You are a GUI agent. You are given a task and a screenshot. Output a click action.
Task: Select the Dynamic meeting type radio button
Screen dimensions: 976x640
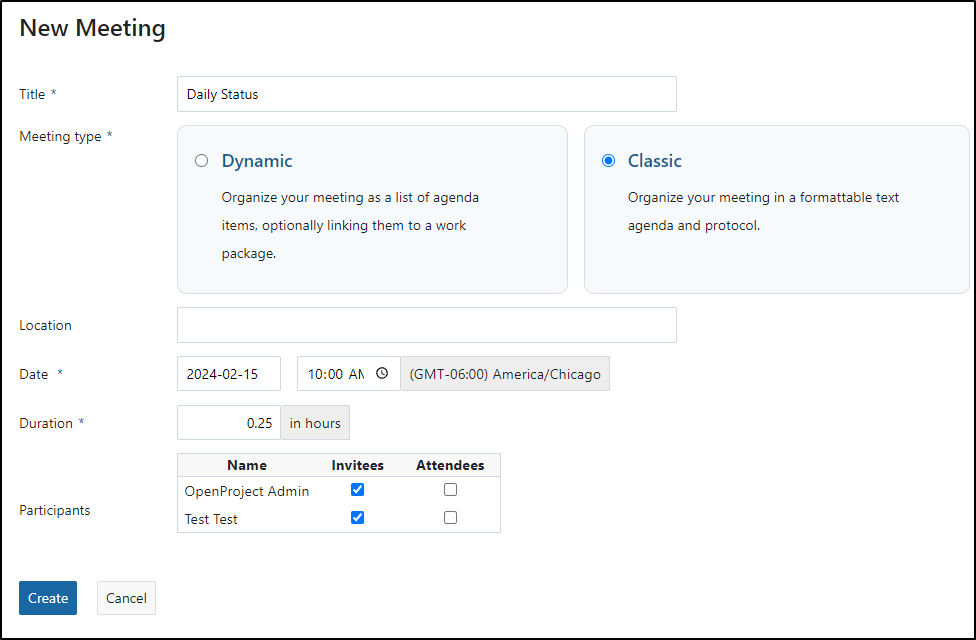(x=201, y=161)
